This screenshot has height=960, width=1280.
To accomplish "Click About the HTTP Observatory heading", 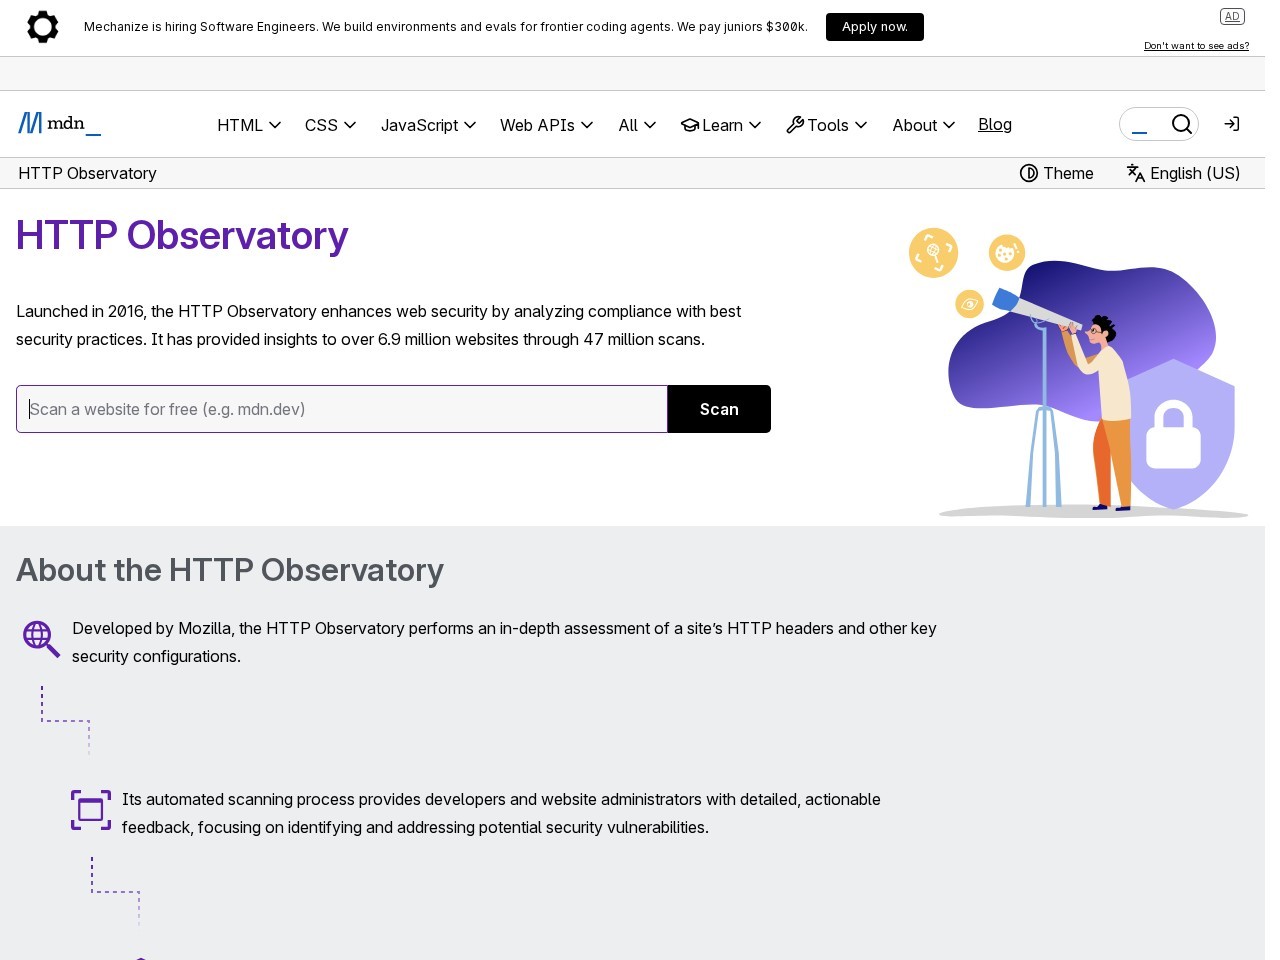I will (230, 570).
